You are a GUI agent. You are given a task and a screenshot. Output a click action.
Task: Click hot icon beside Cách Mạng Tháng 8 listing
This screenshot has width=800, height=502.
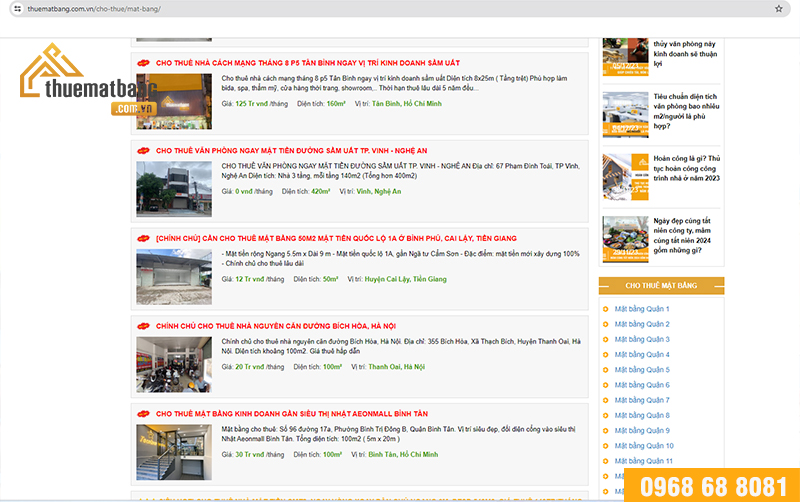tap(143, 63)
